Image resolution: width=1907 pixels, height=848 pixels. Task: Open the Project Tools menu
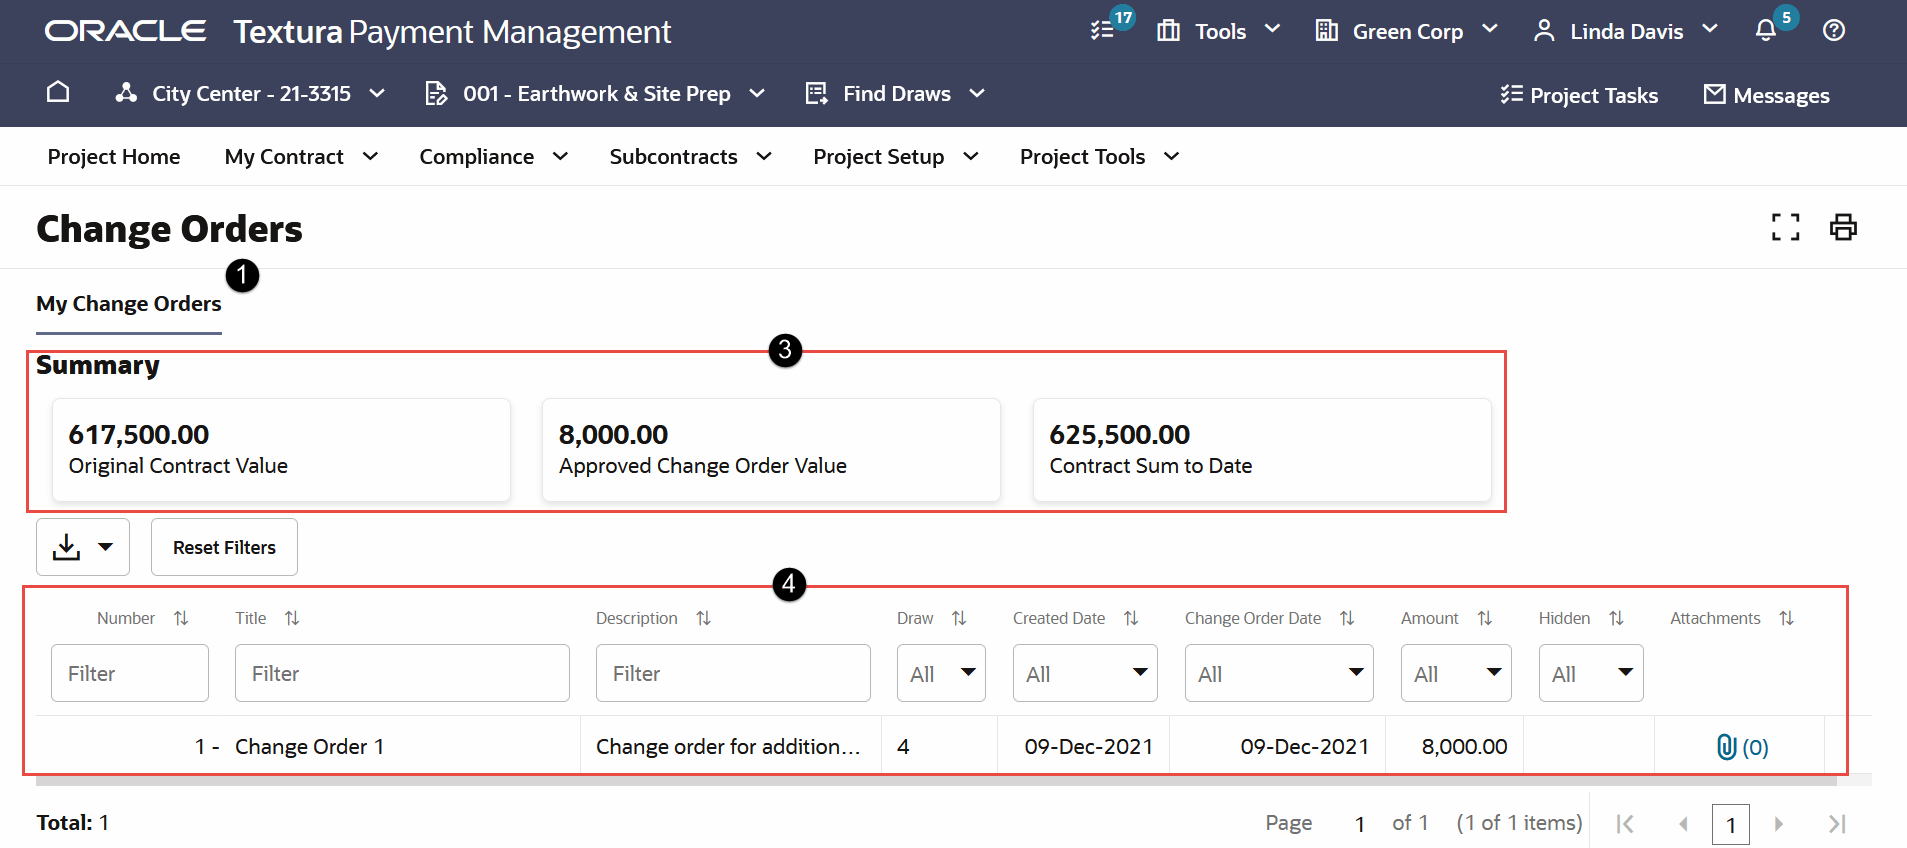click(1100, 156)
